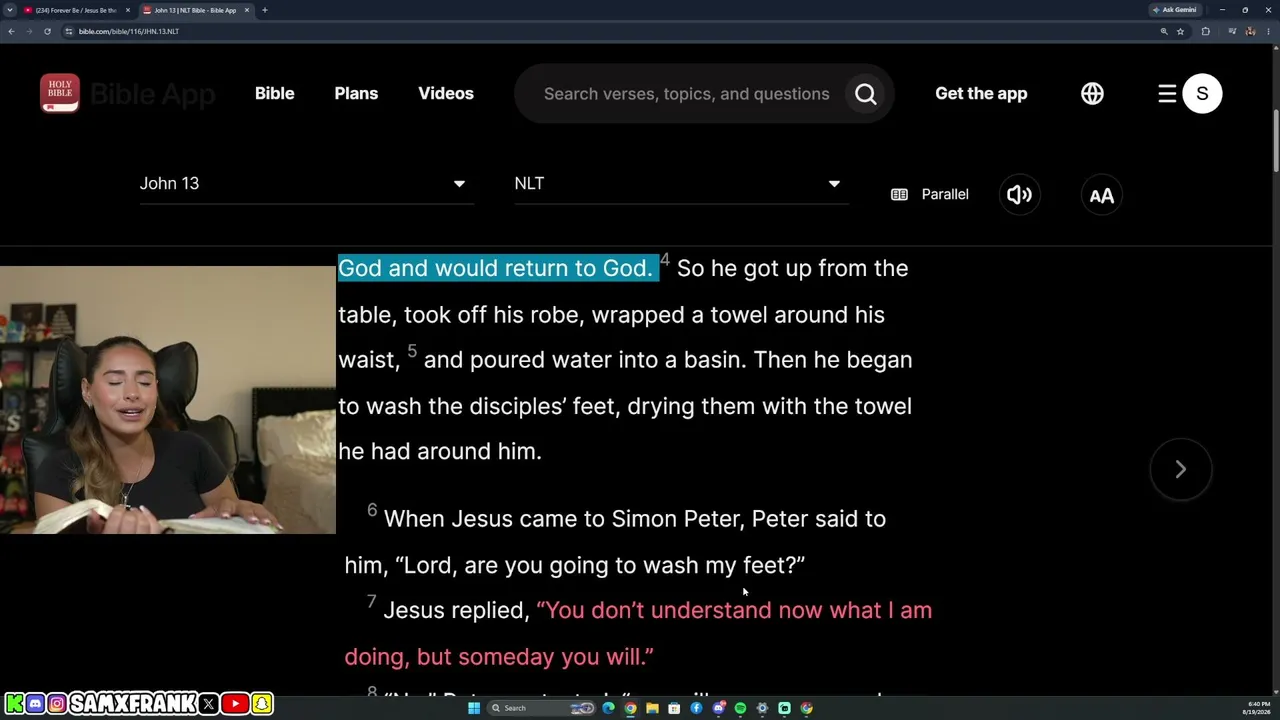
Task: Open the tab search dropdown arrow
Action: coord(9,10)
